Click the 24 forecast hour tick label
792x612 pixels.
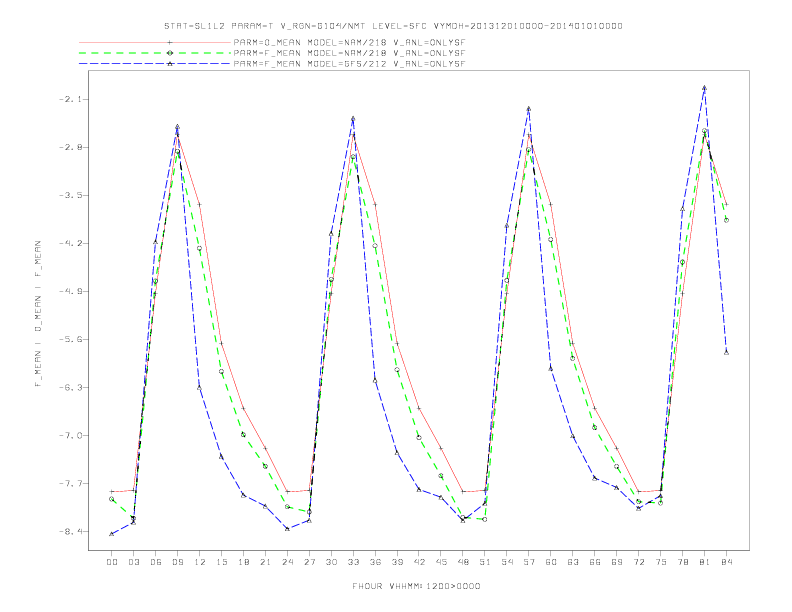point(287,562)
